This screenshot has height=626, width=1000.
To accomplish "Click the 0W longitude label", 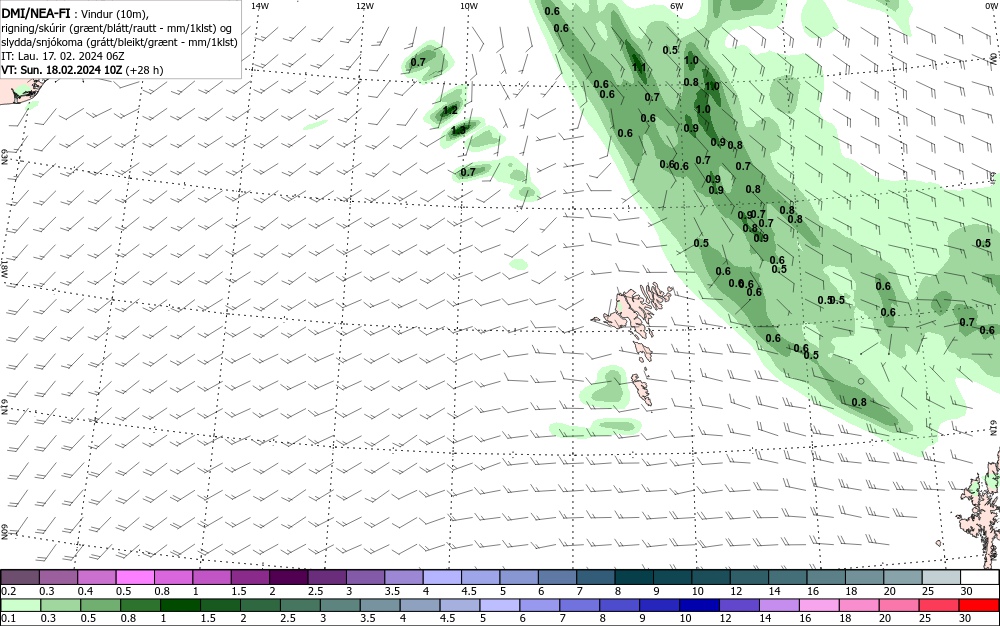I will tap(990, 6).
